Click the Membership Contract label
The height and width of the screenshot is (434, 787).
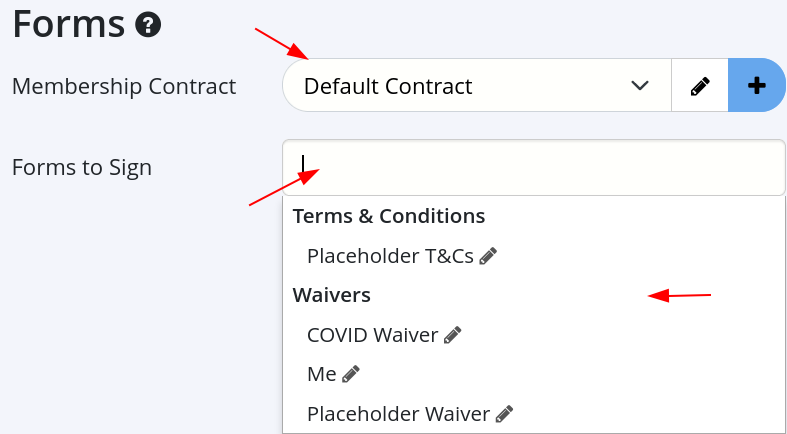[124, 86]
